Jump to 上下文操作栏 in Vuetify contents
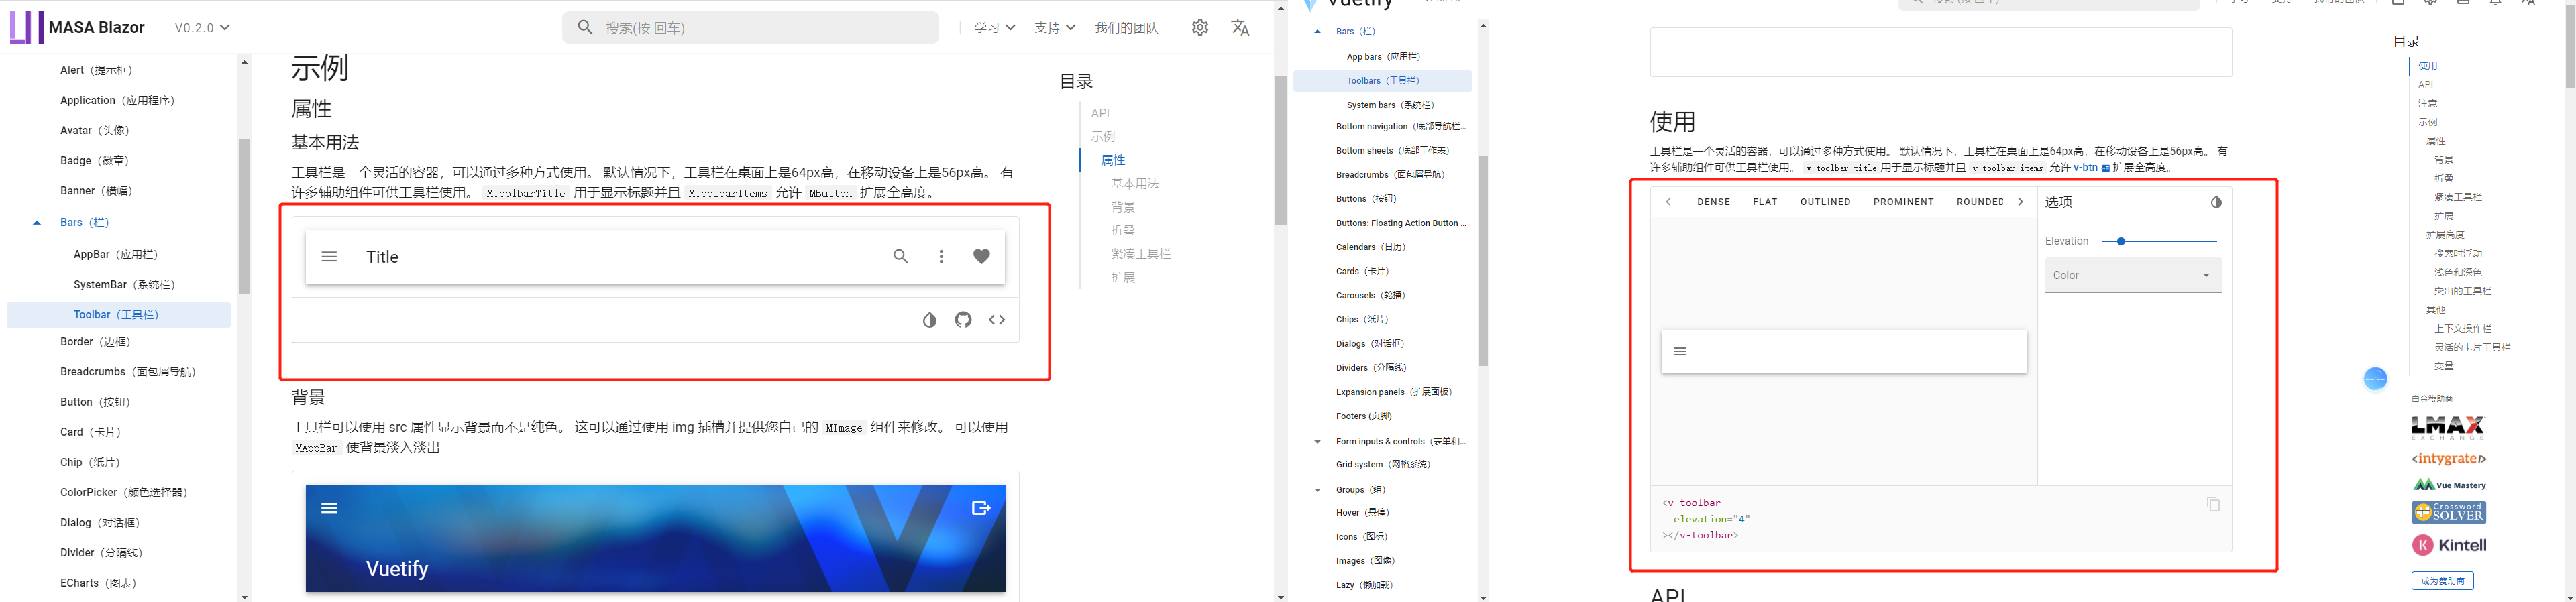The image size is (2576, 602). pyautogui.click(x=2462, y=329)
